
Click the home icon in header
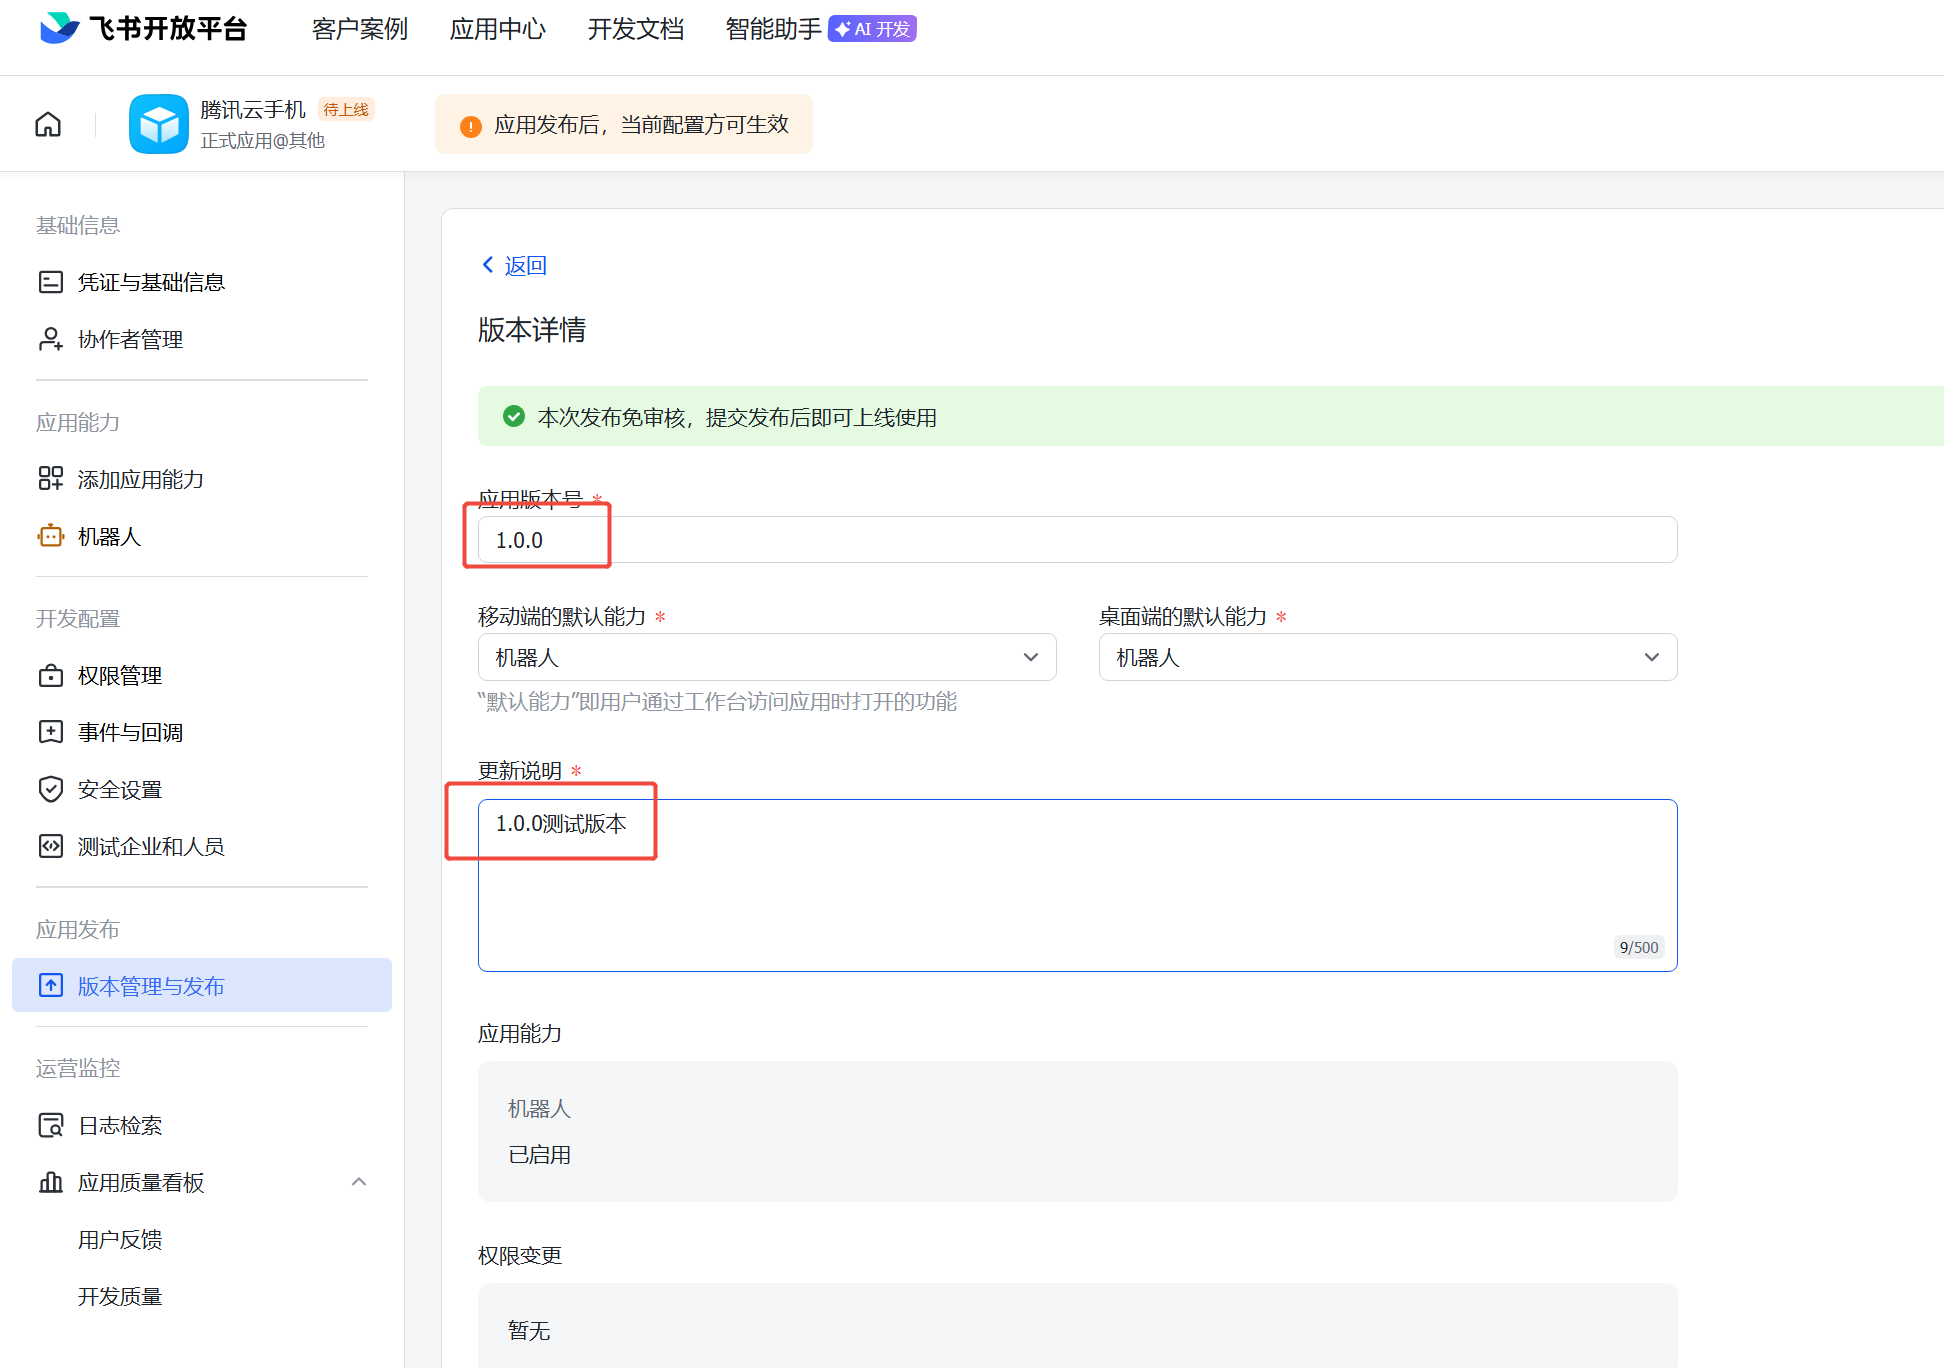(48, 124)
